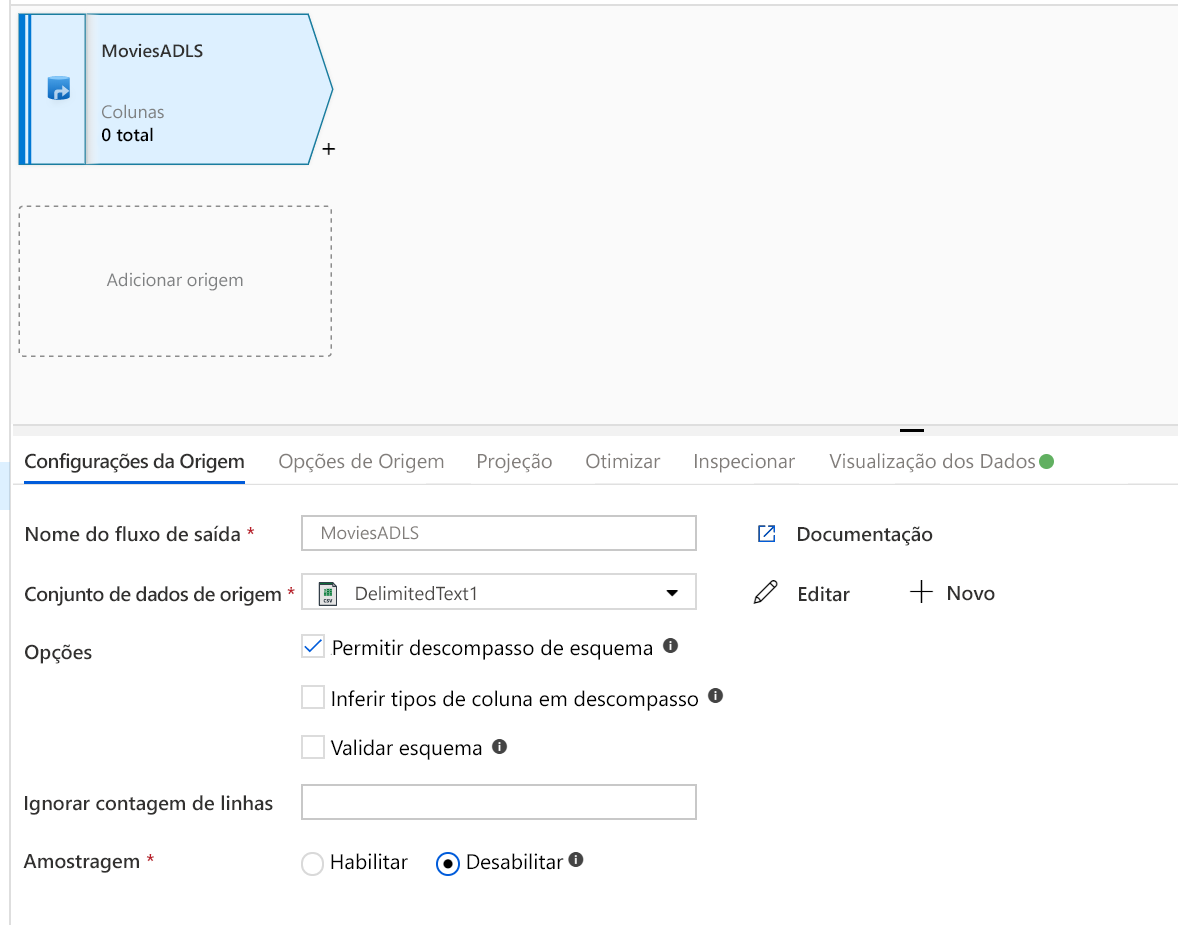
Task: Open the Conjunto de dados de origem dropdown
Action: point(673,592)
